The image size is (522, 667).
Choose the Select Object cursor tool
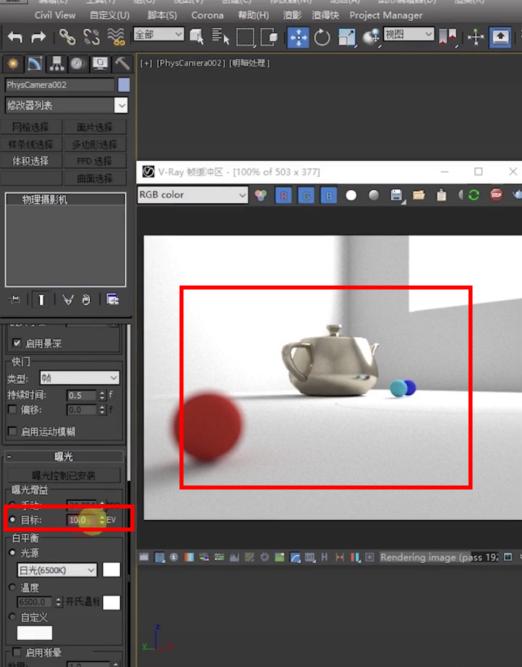click(x=196, y=37)
